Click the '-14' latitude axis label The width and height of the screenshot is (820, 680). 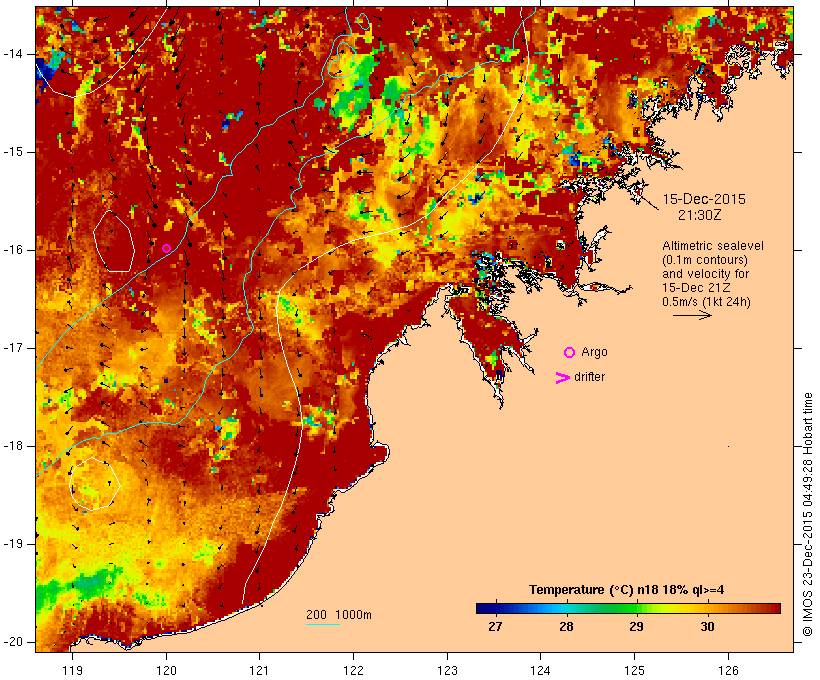(12, 54)
